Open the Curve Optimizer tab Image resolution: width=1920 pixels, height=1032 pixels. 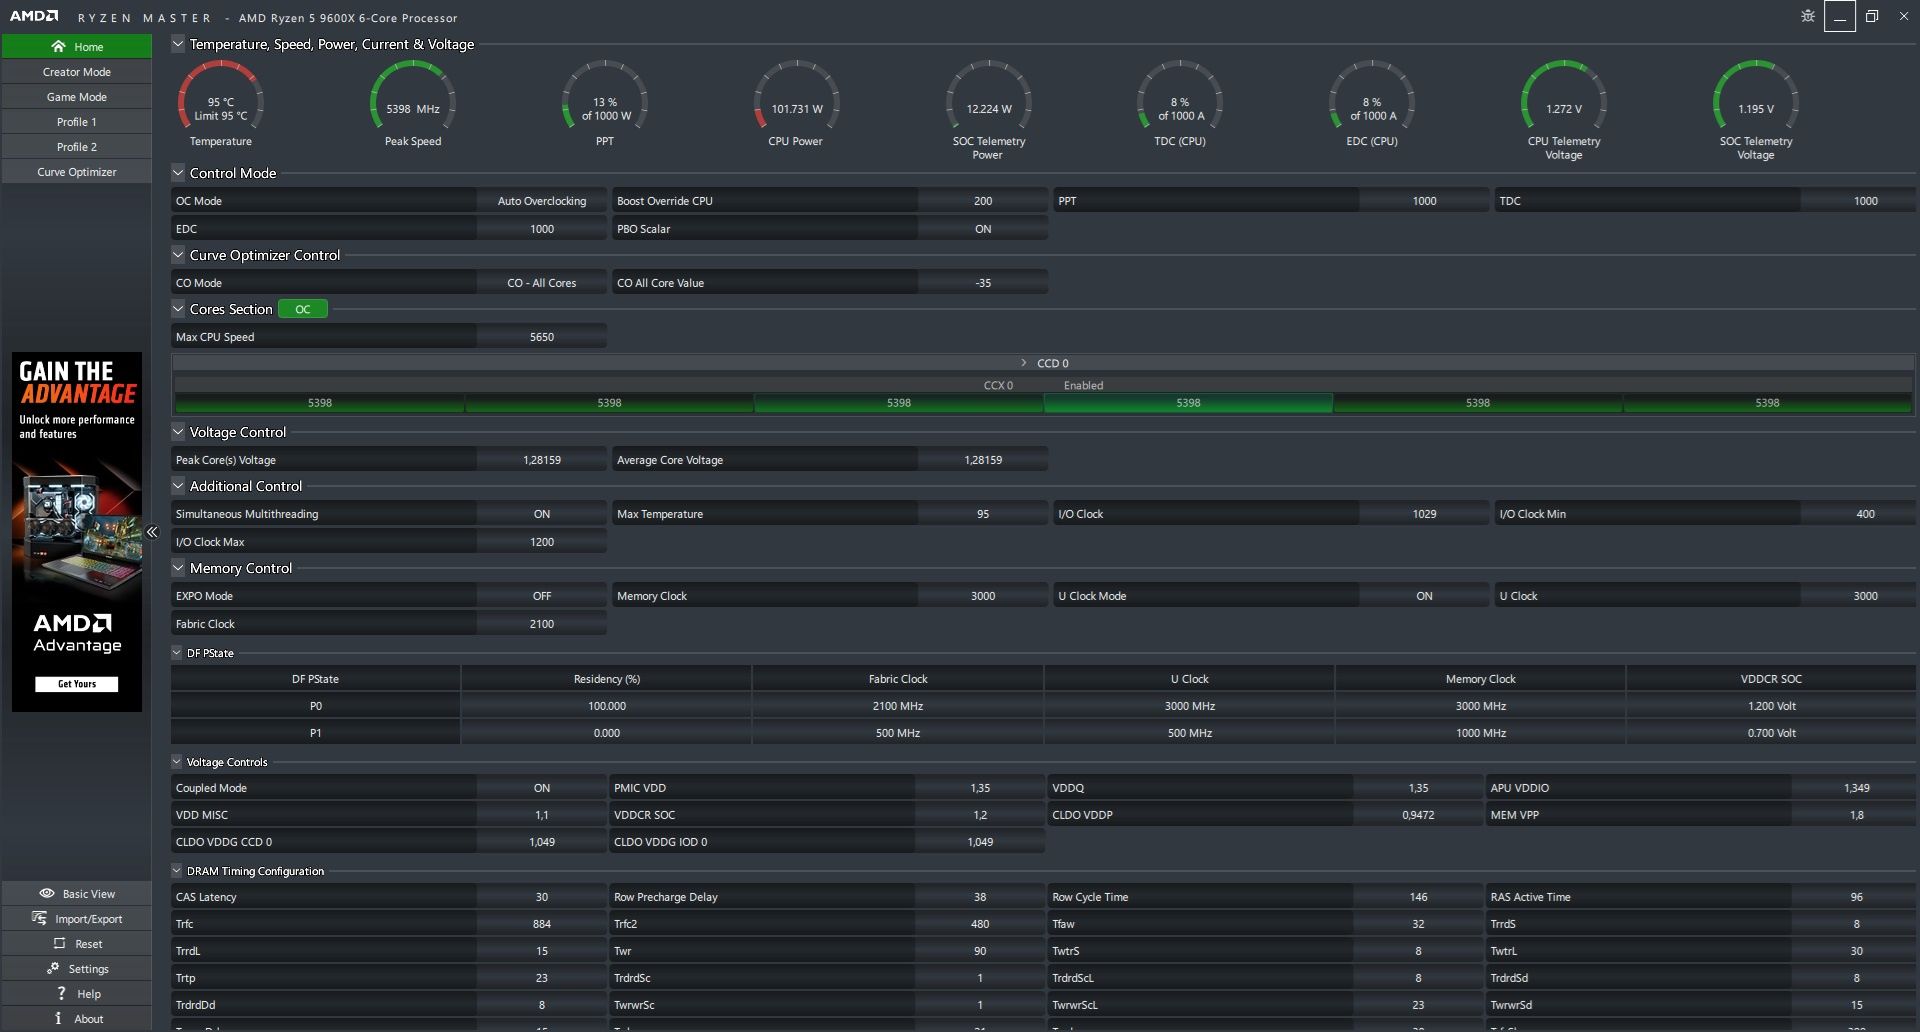77,172
